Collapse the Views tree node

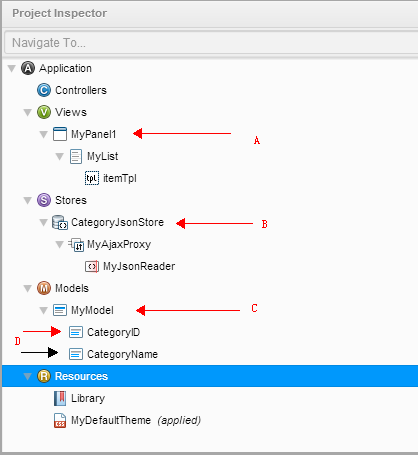tap(28, 113)
